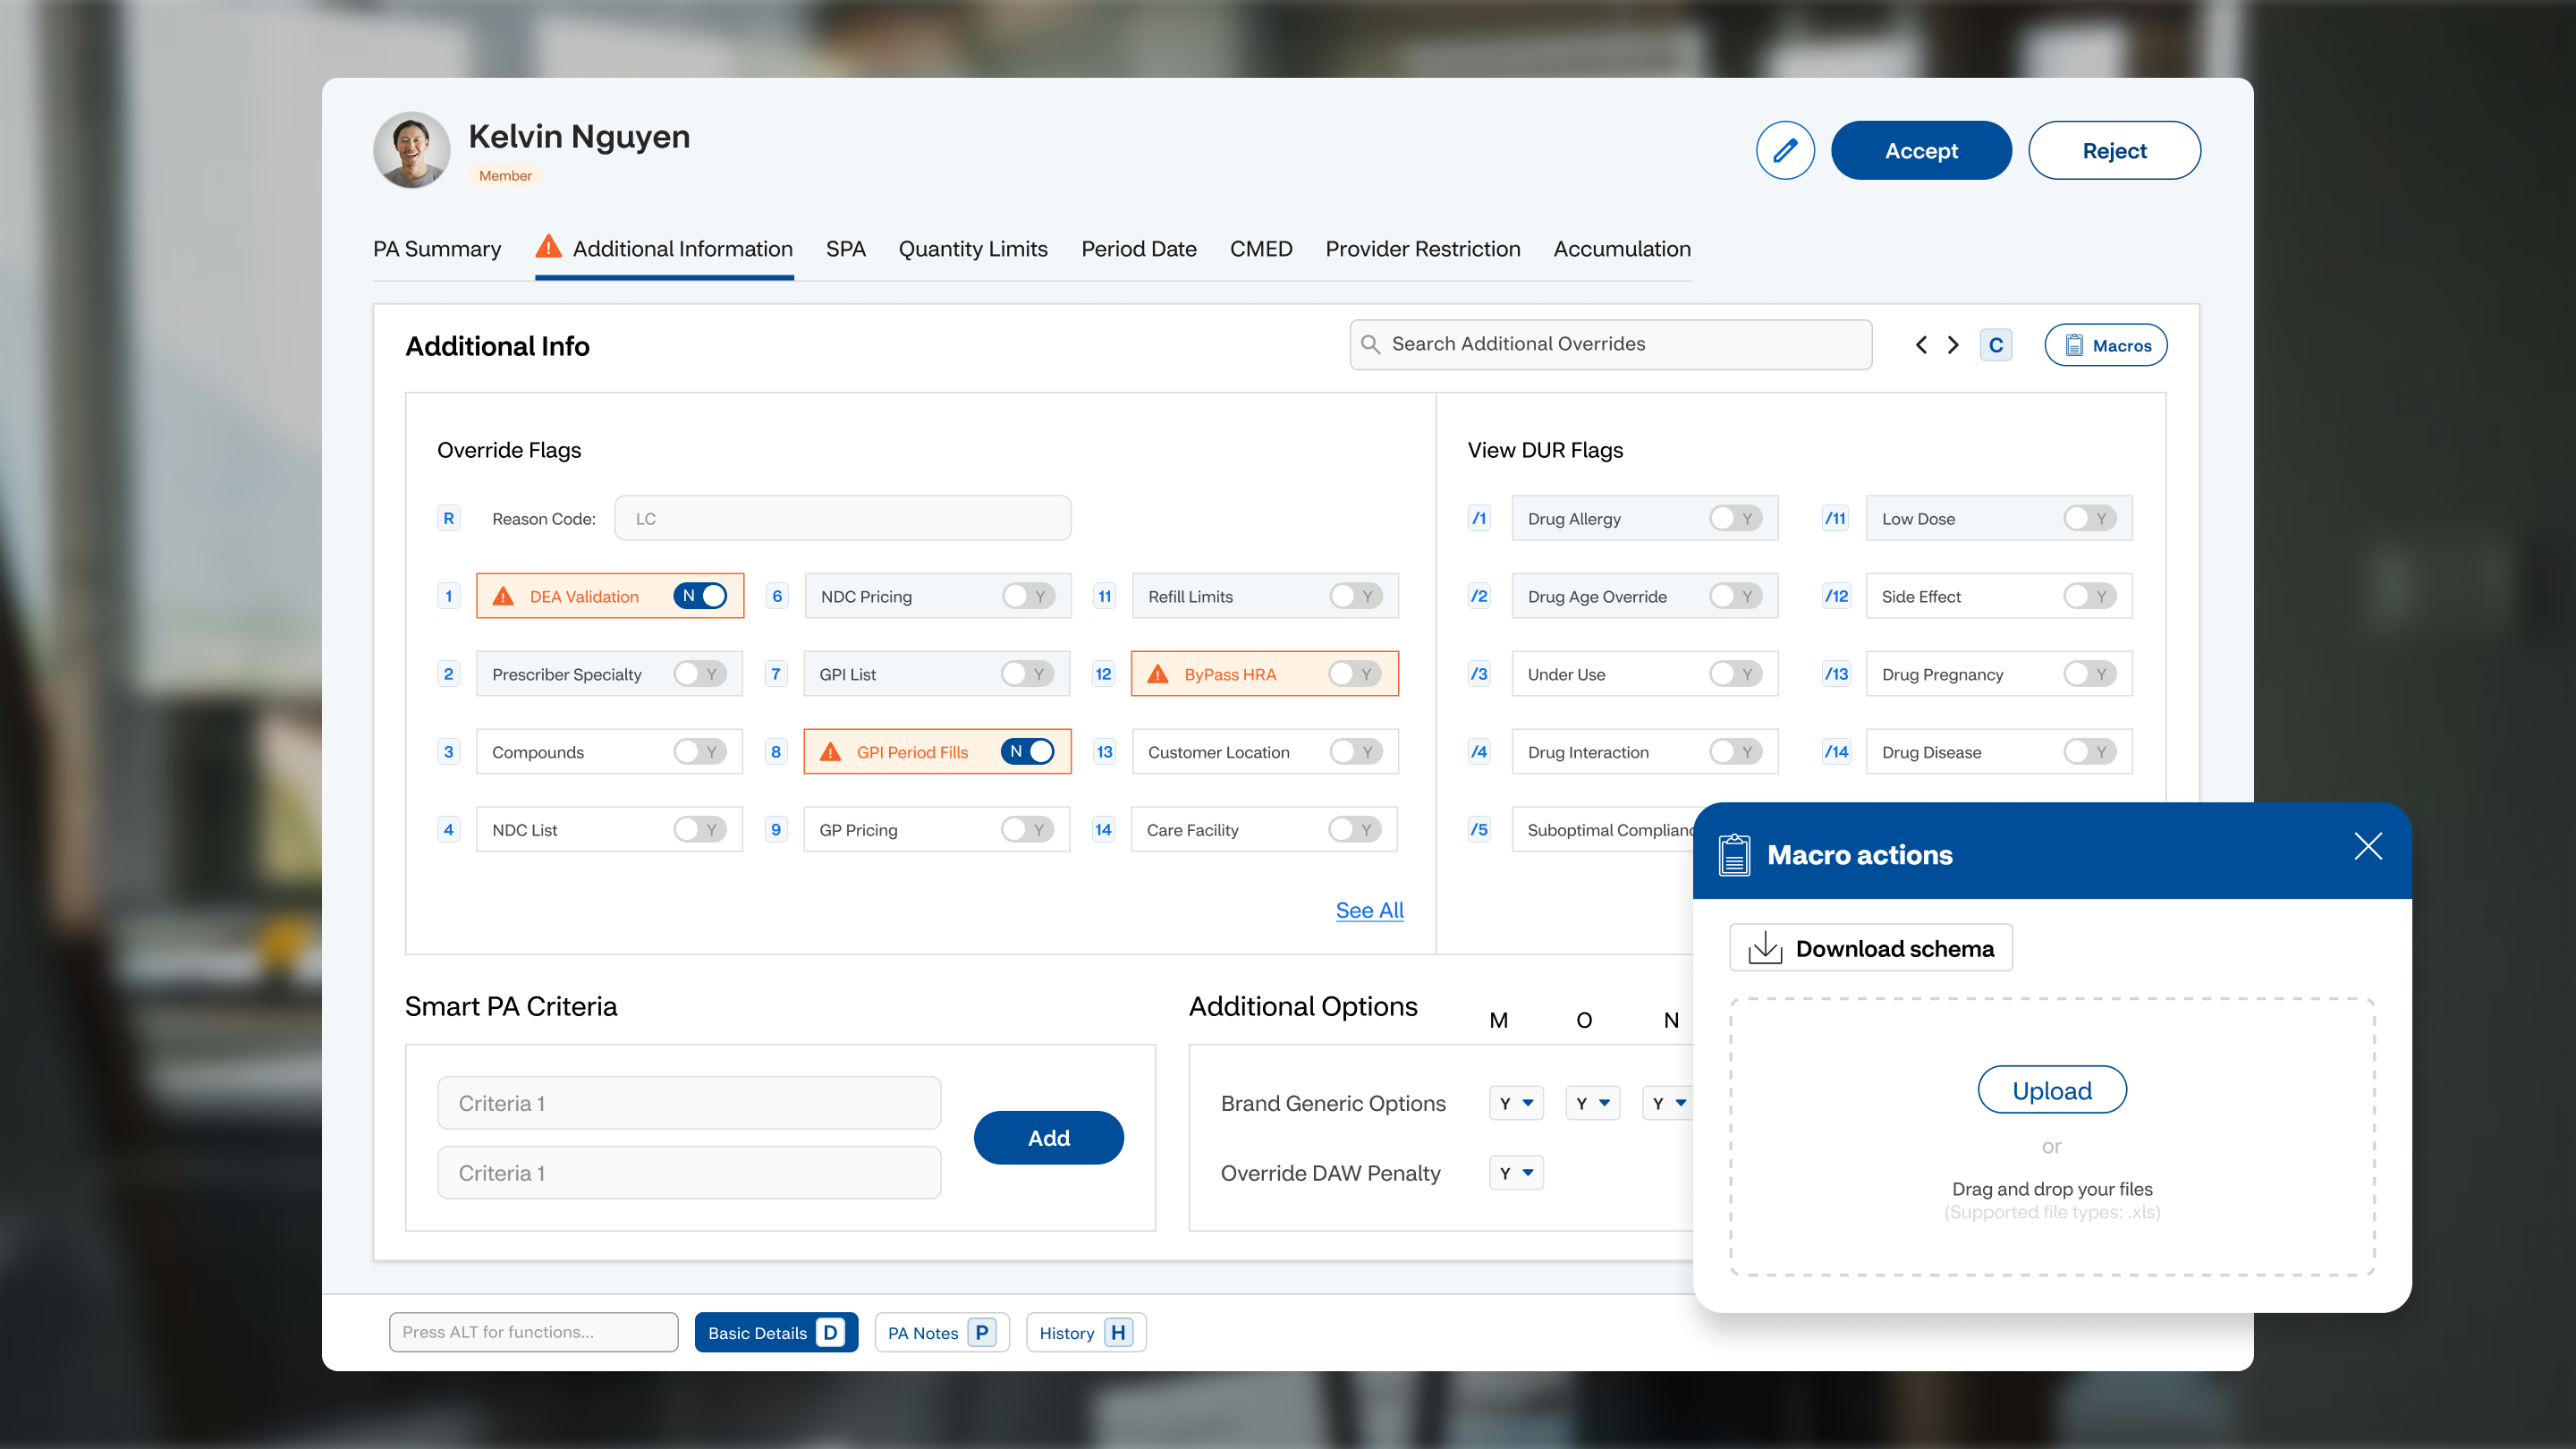Click the R shortcut badge for Reason Code

pos(448,518)
